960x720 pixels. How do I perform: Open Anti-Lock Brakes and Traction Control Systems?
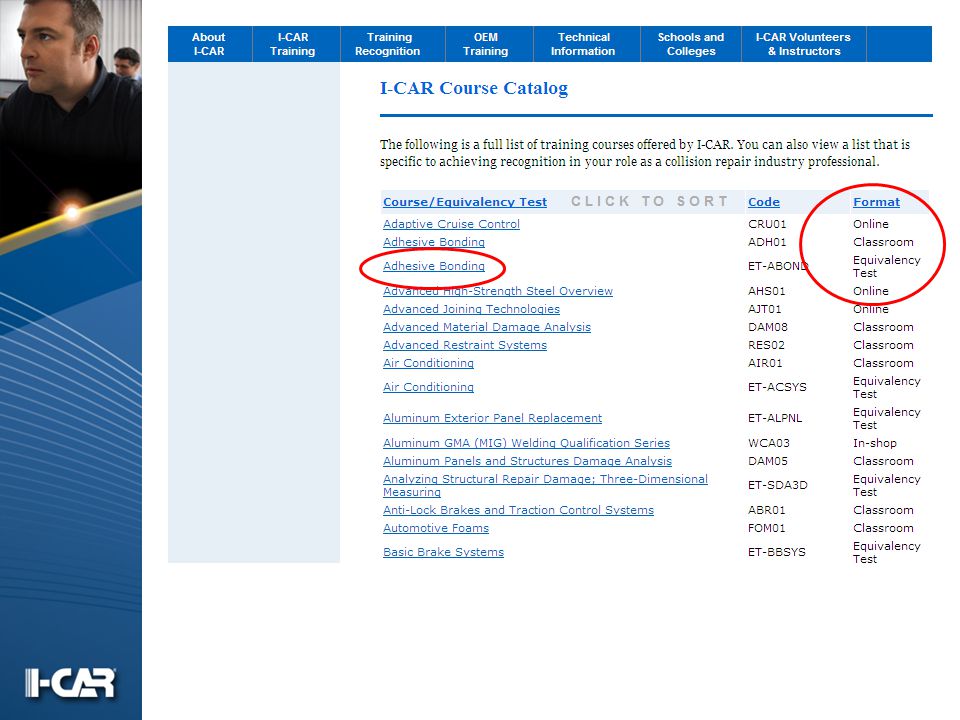pos(518,510)
